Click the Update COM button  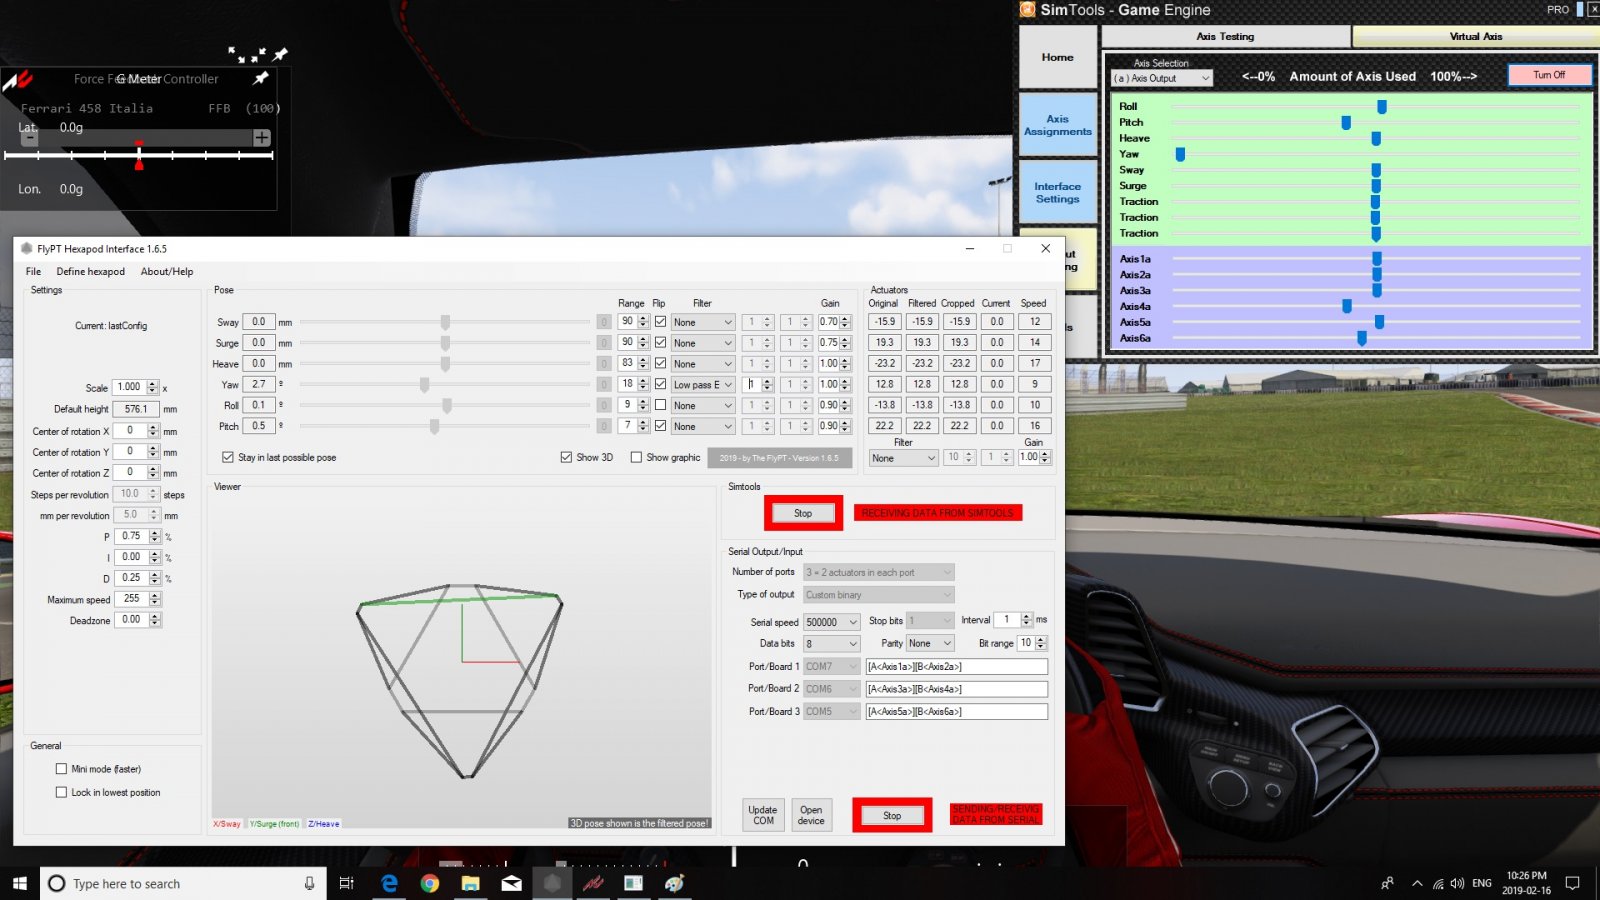763,815
